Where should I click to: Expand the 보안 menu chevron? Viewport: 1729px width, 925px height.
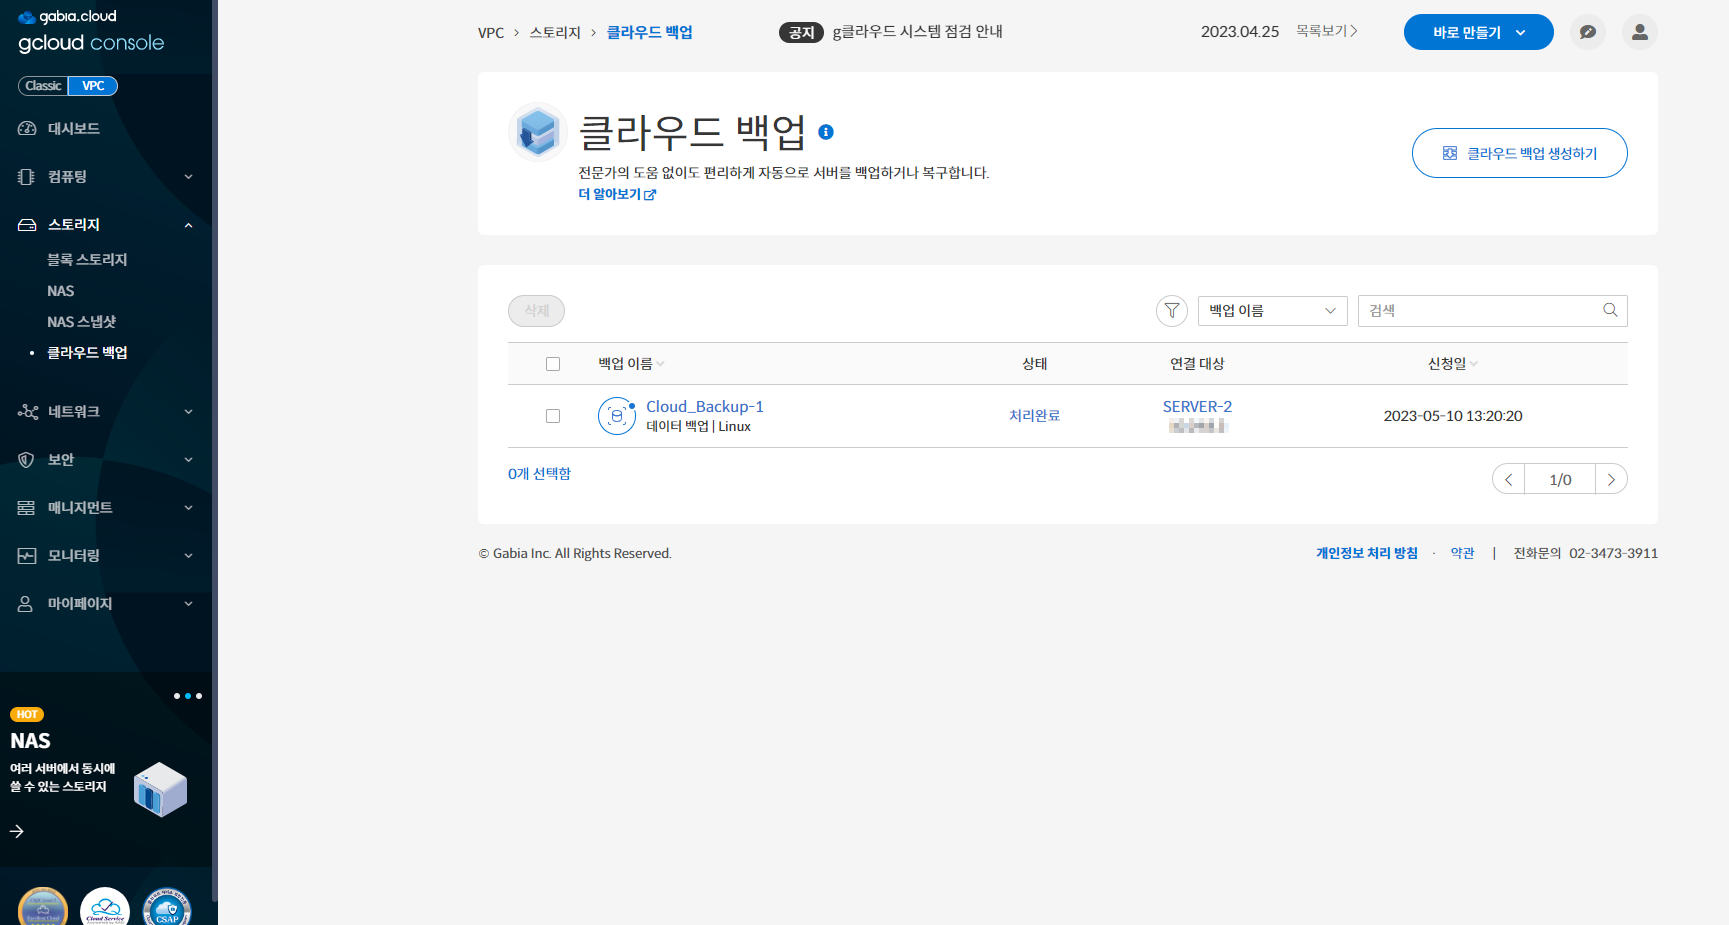[x=188, y=460]
